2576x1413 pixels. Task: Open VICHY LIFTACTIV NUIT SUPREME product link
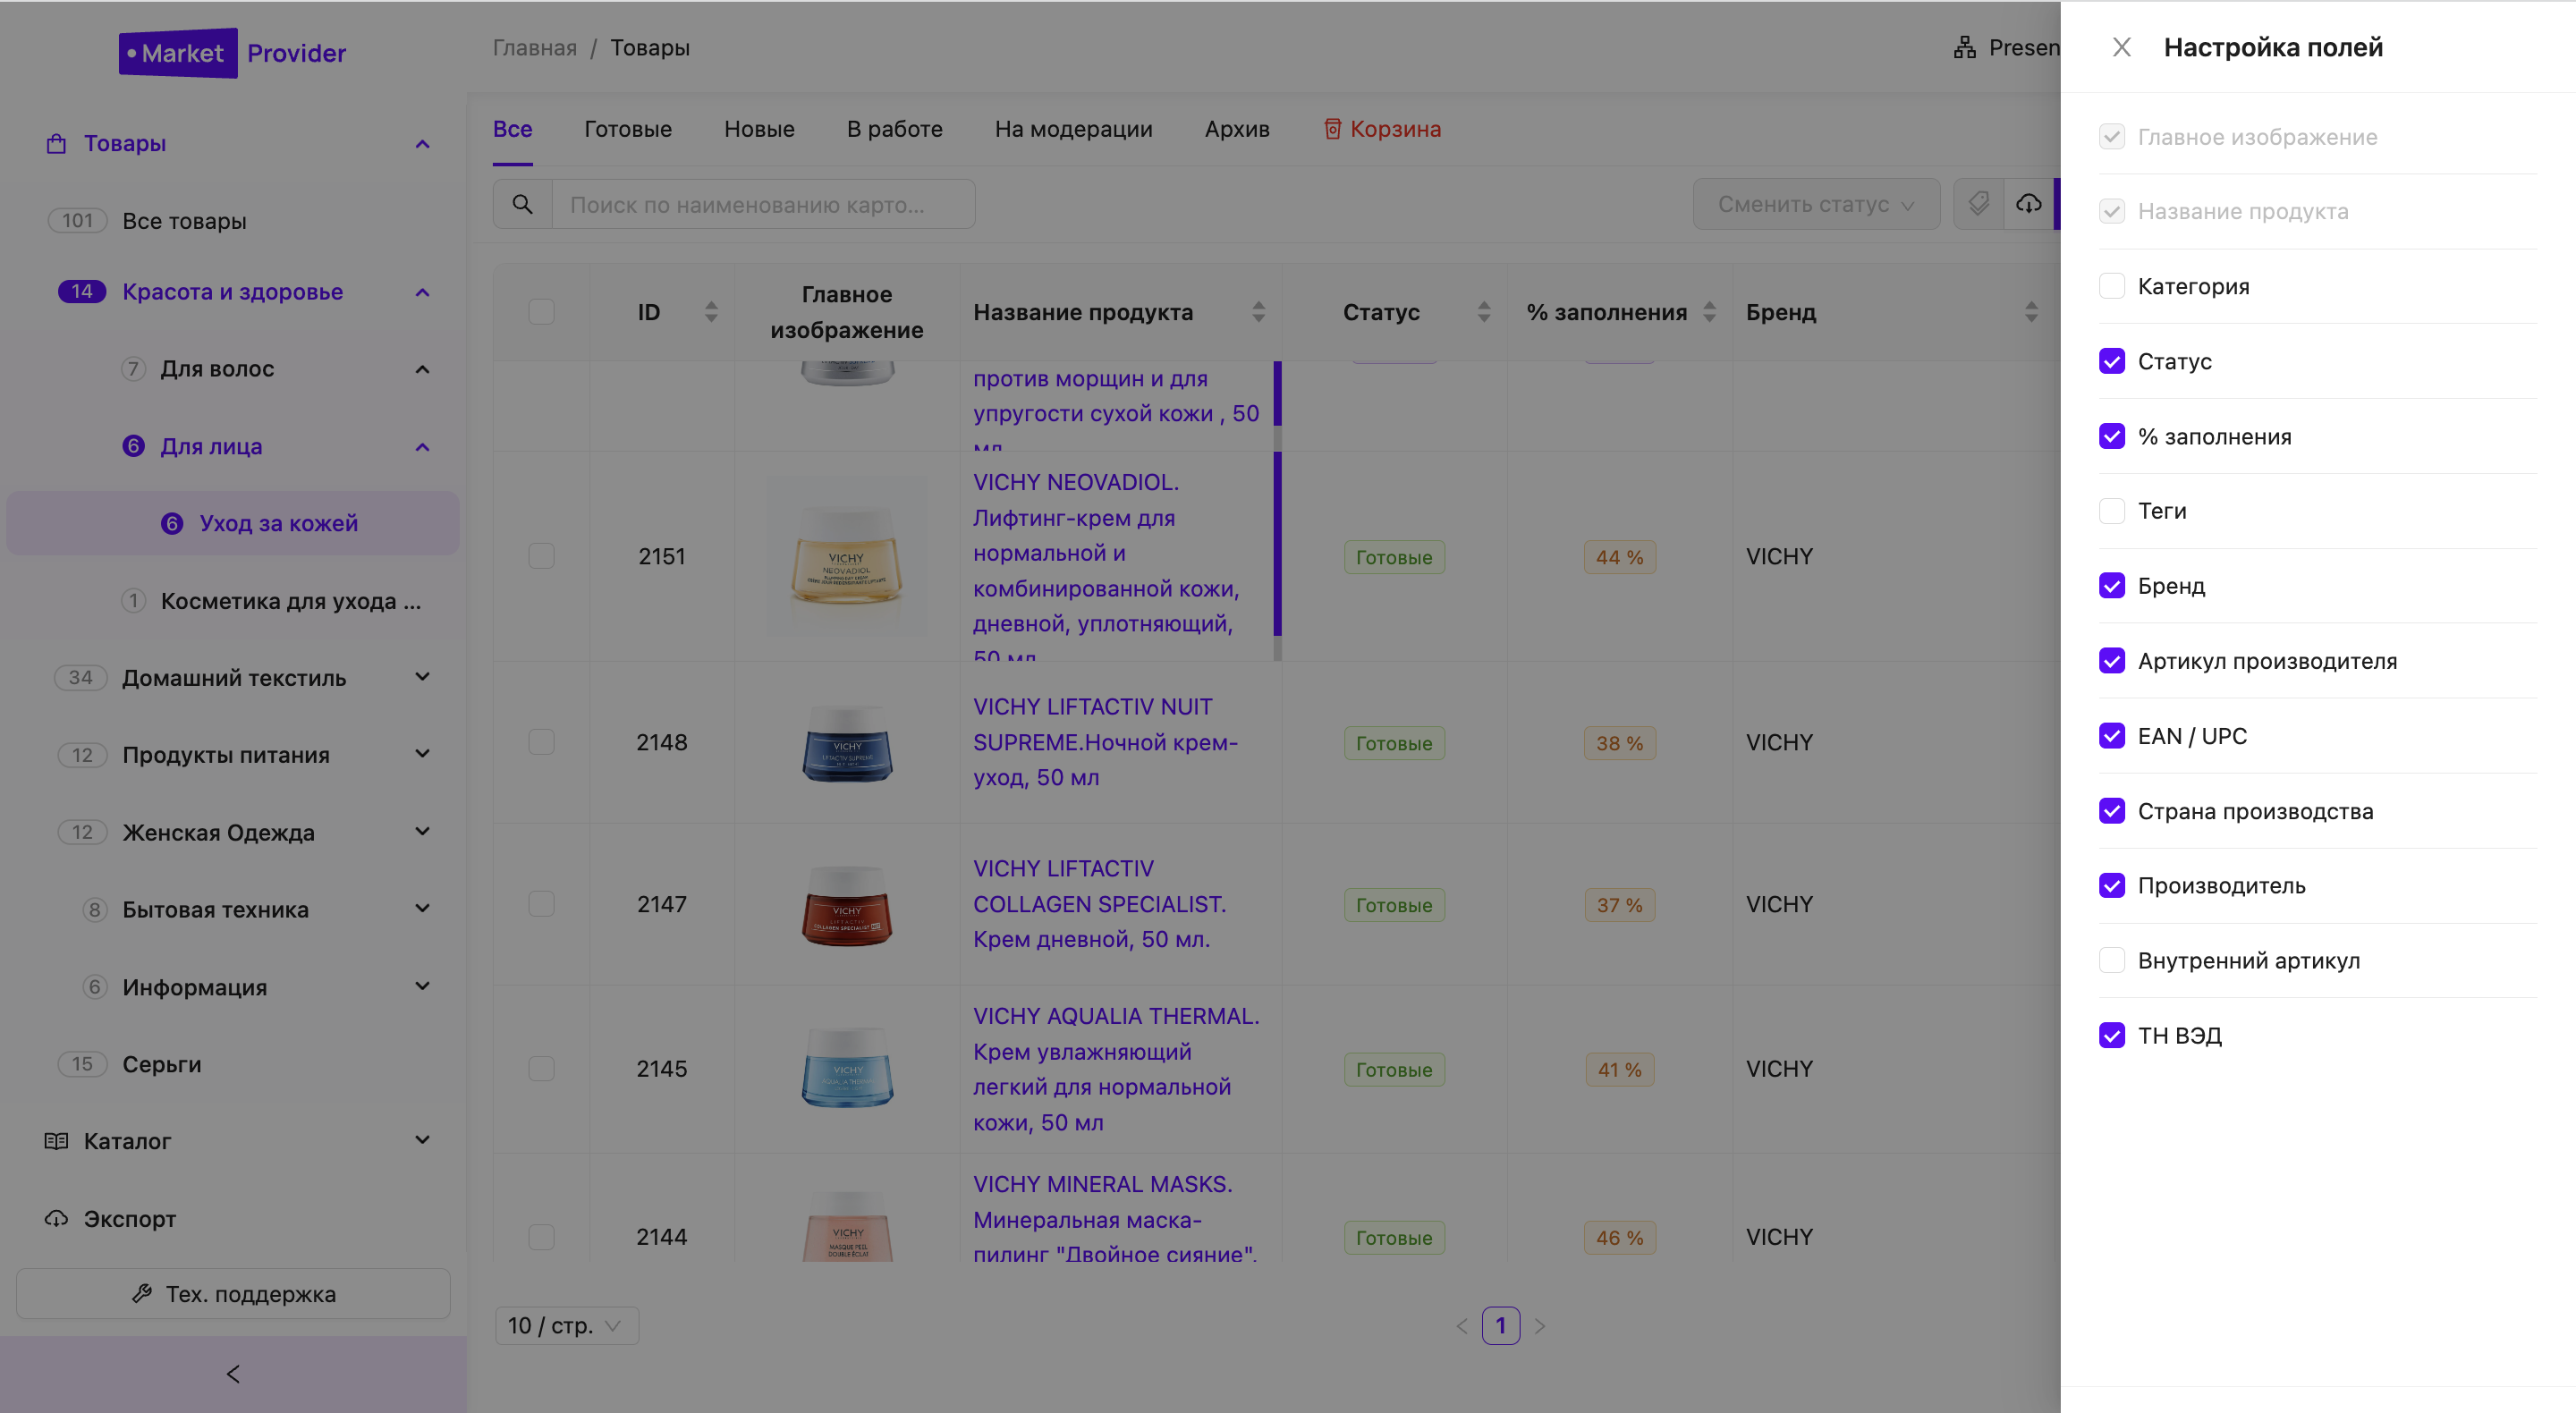[x=1105, y=742]
